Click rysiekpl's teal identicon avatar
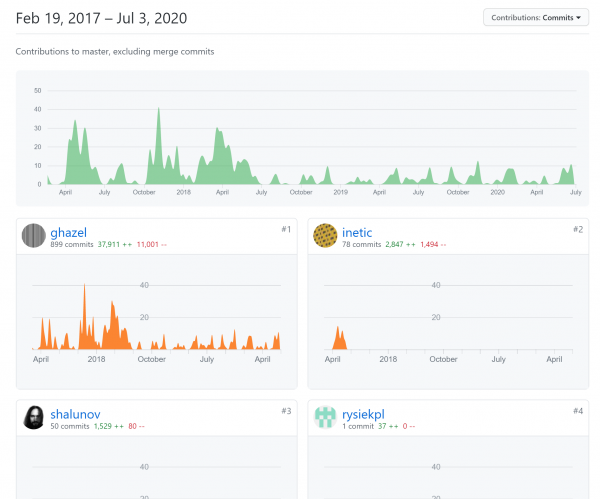This screenshot has width=600, height=499. pos(325,417)
